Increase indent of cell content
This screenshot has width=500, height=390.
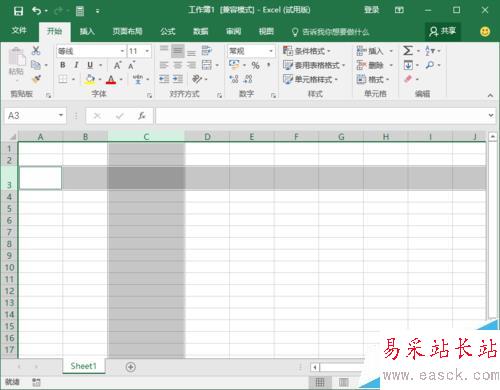(x=178, y=79)
